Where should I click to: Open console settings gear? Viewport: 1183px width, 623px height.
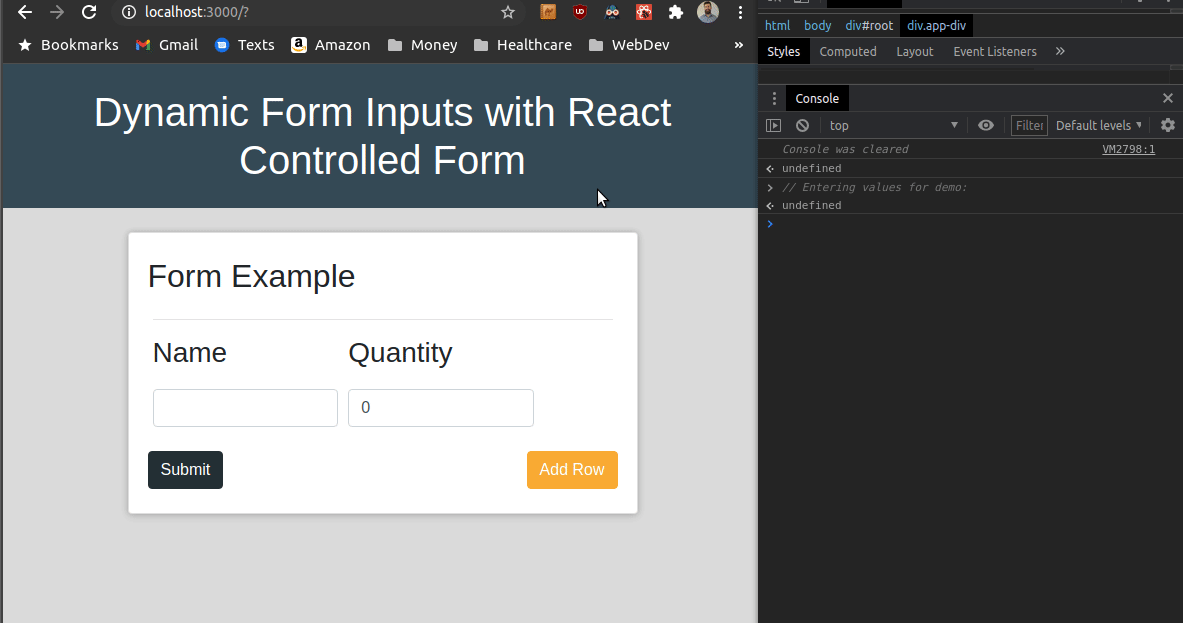[x=1167, y=125]
